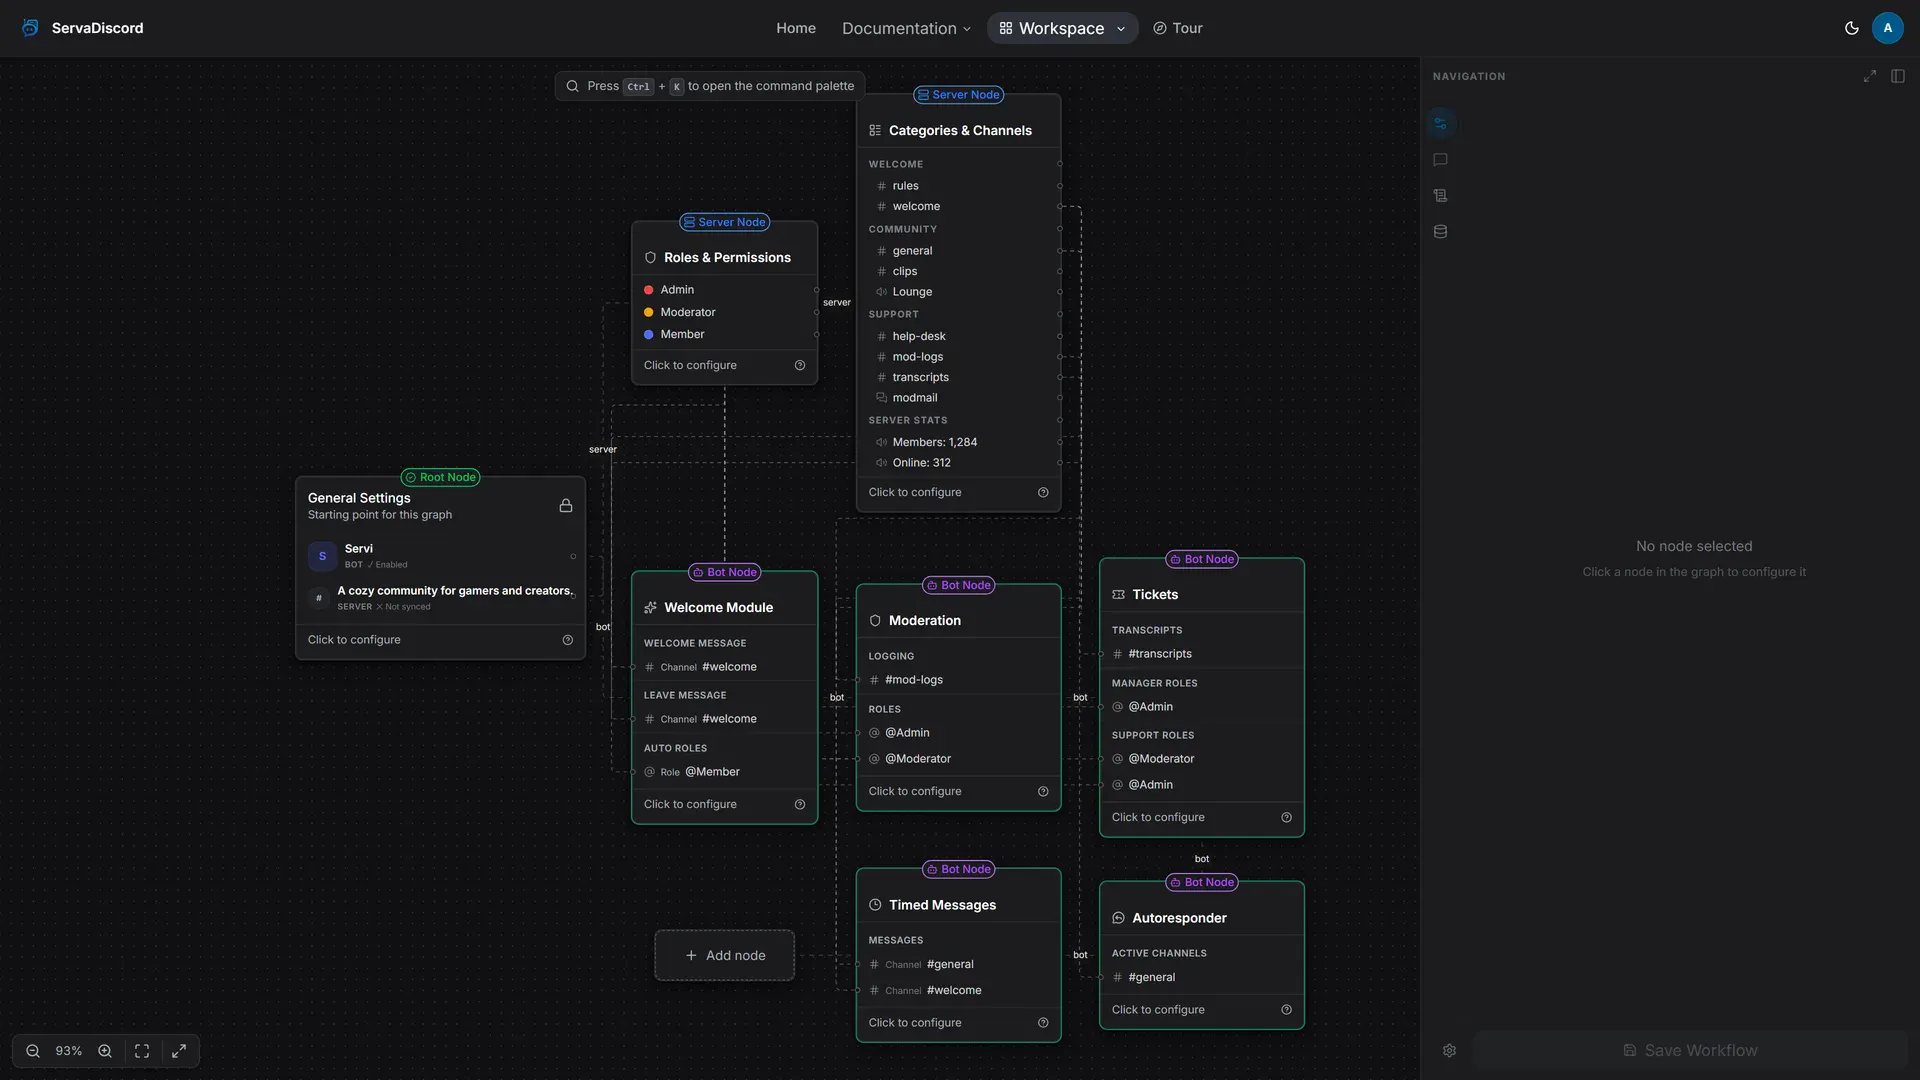The width and height of the screenshot is (1920, 1080).
Task: Zoom in the graph canvas
Action: (x=105, y=1051)
